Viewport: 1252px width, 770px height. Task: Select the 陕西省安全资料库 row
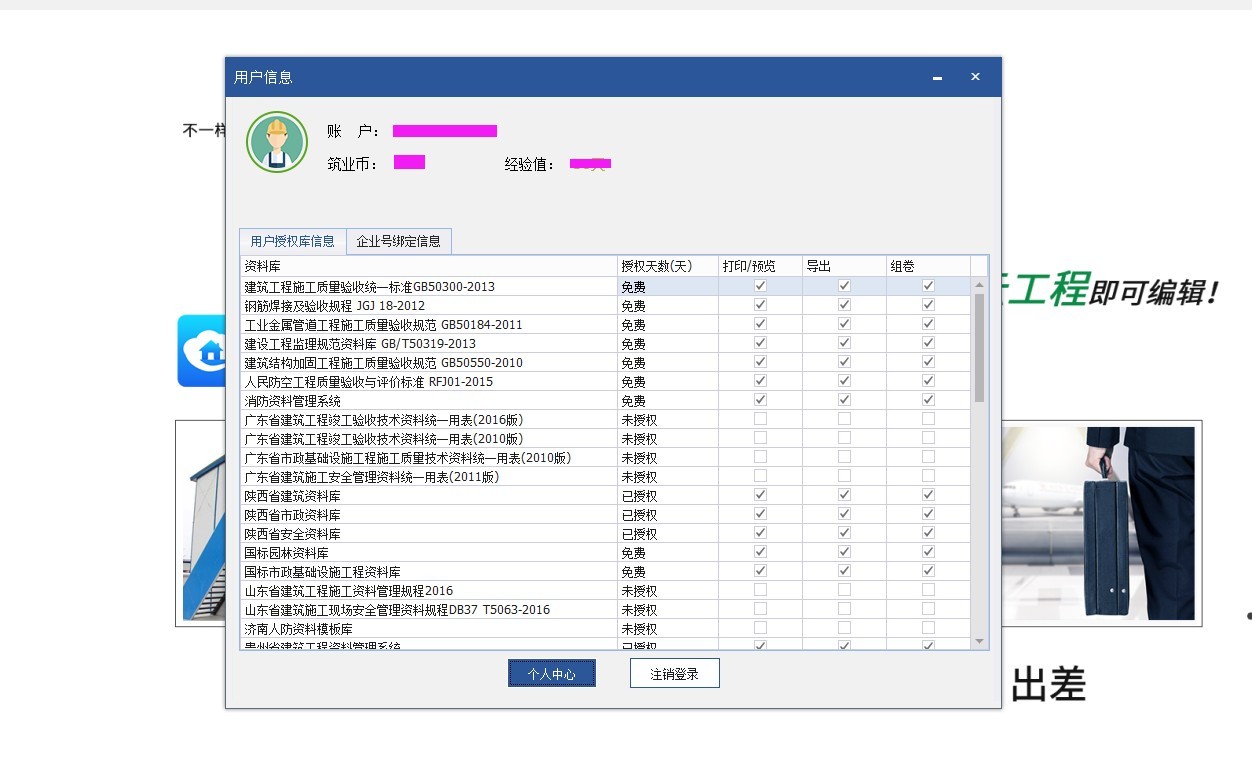pos(428,534)
